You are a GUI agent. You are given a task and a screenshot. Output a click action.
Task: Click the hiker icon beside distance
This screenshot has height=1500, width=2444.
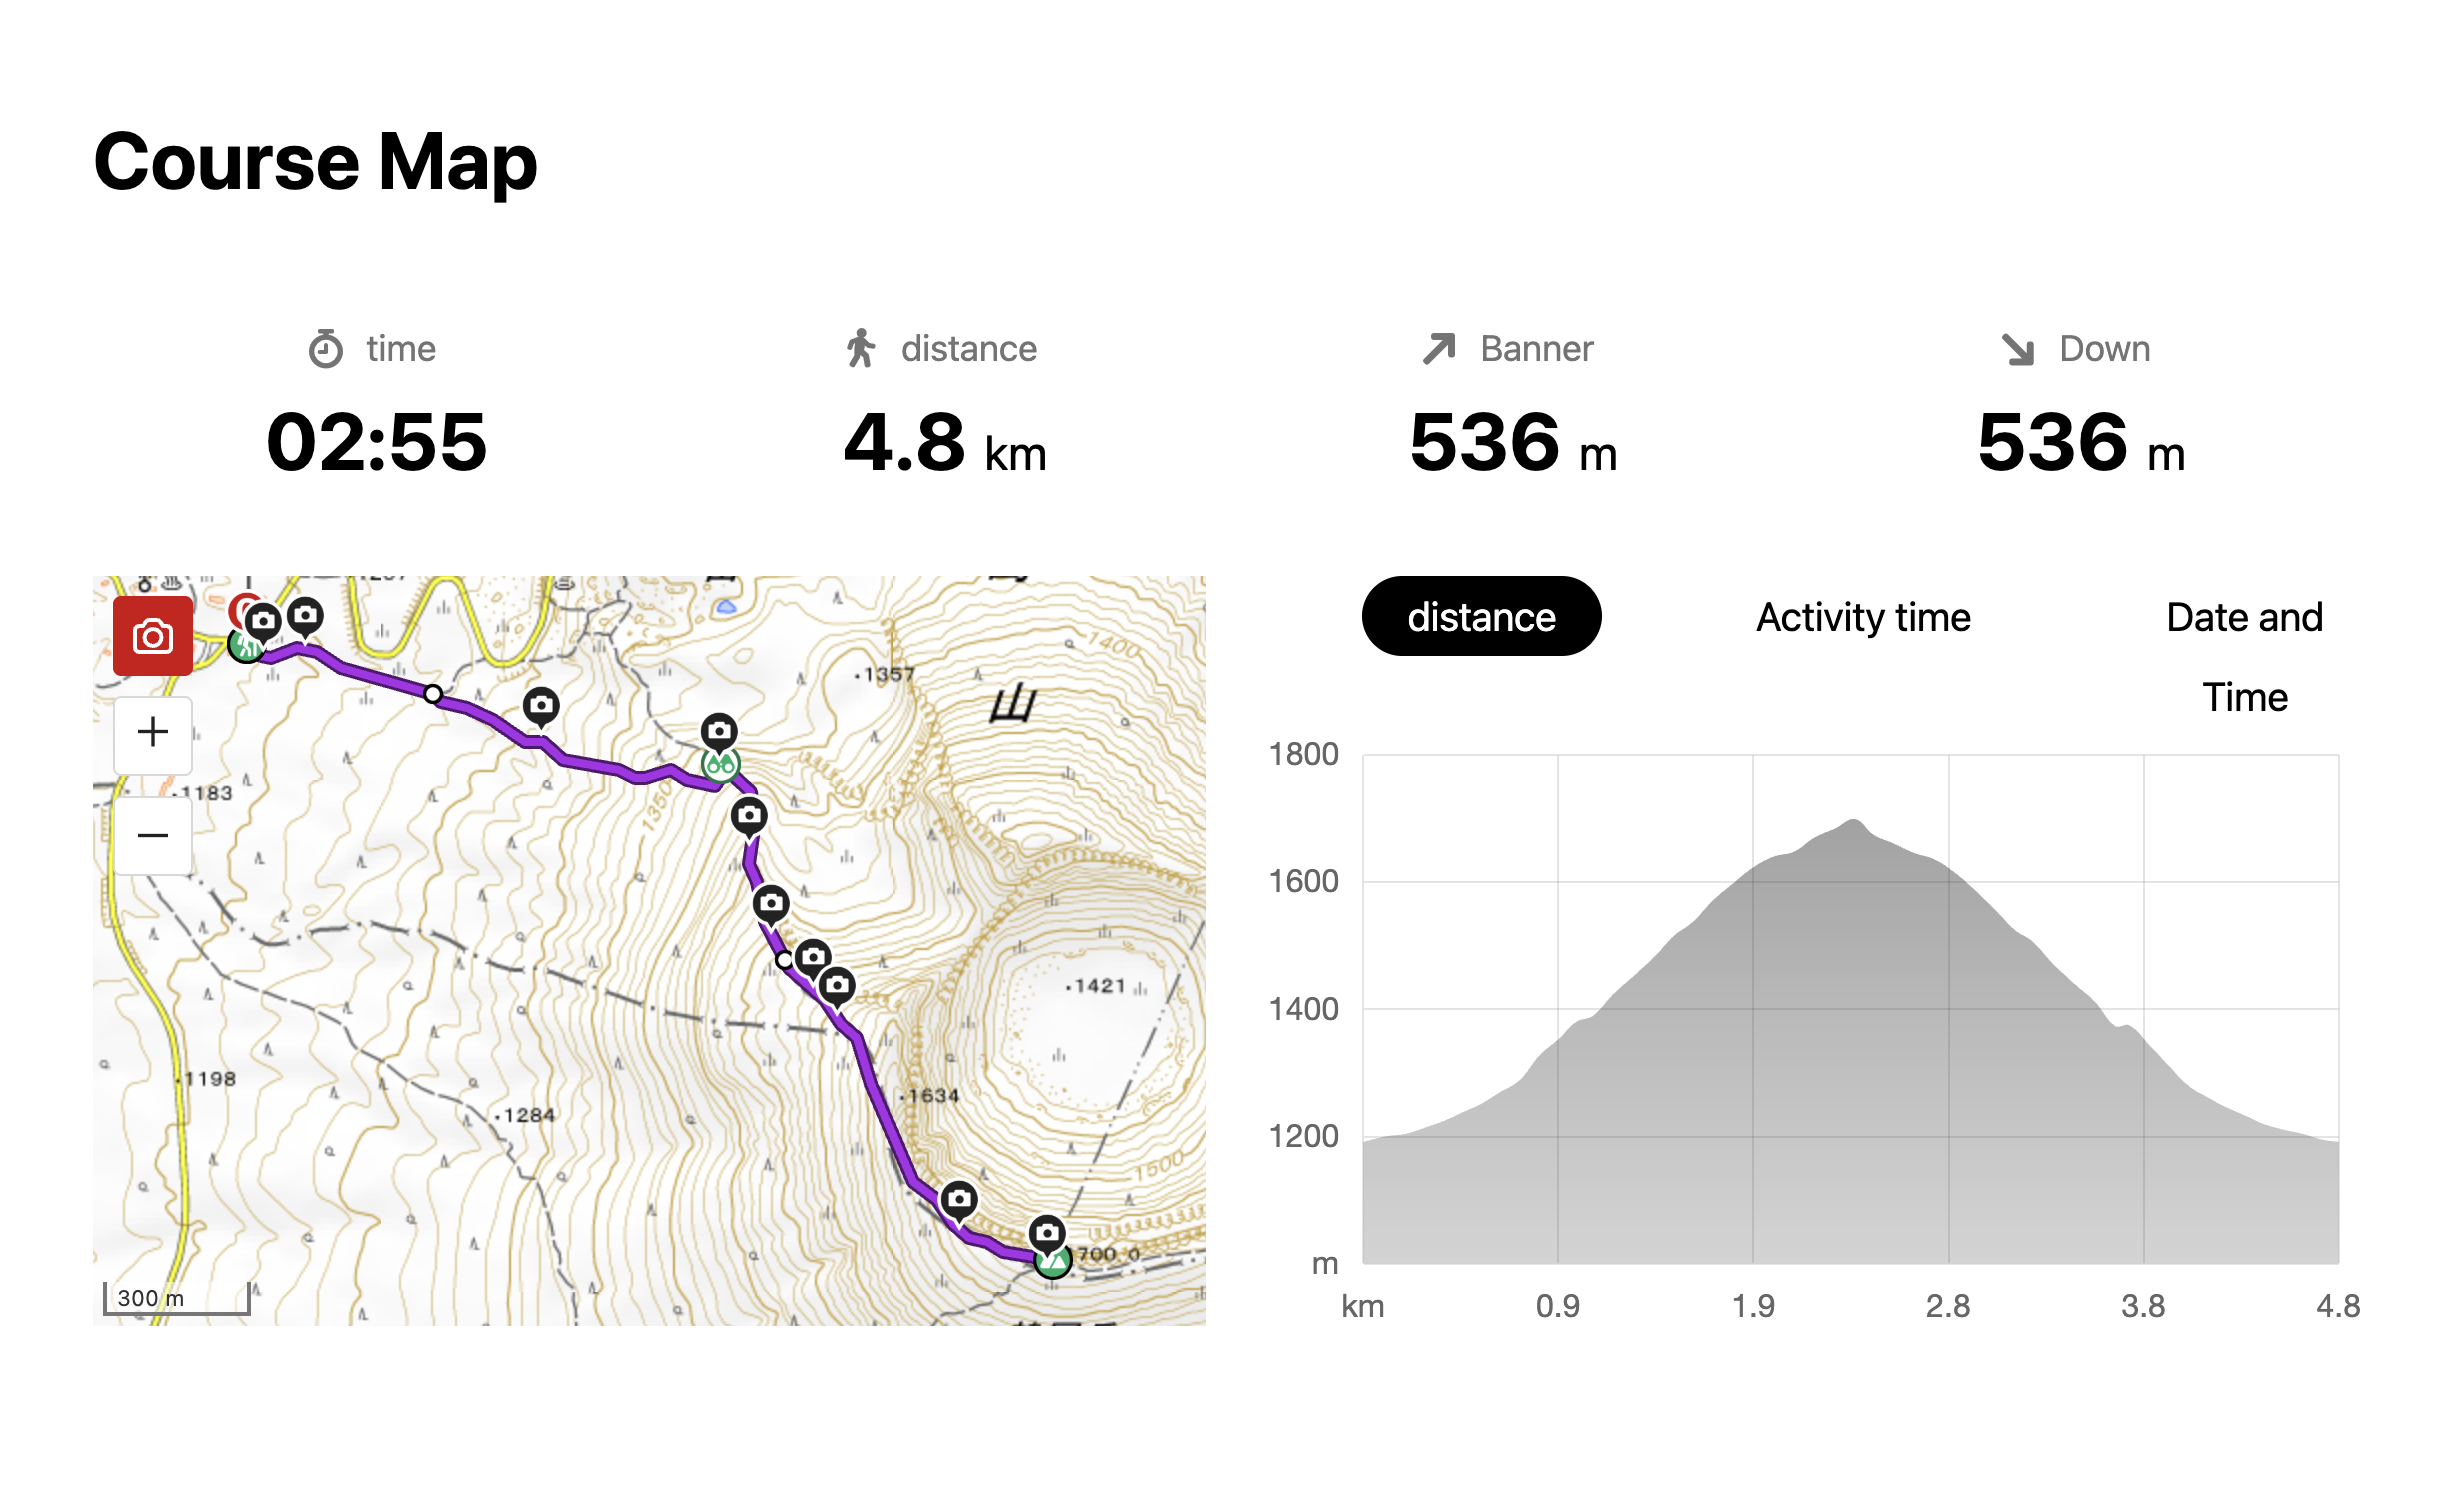860,349
